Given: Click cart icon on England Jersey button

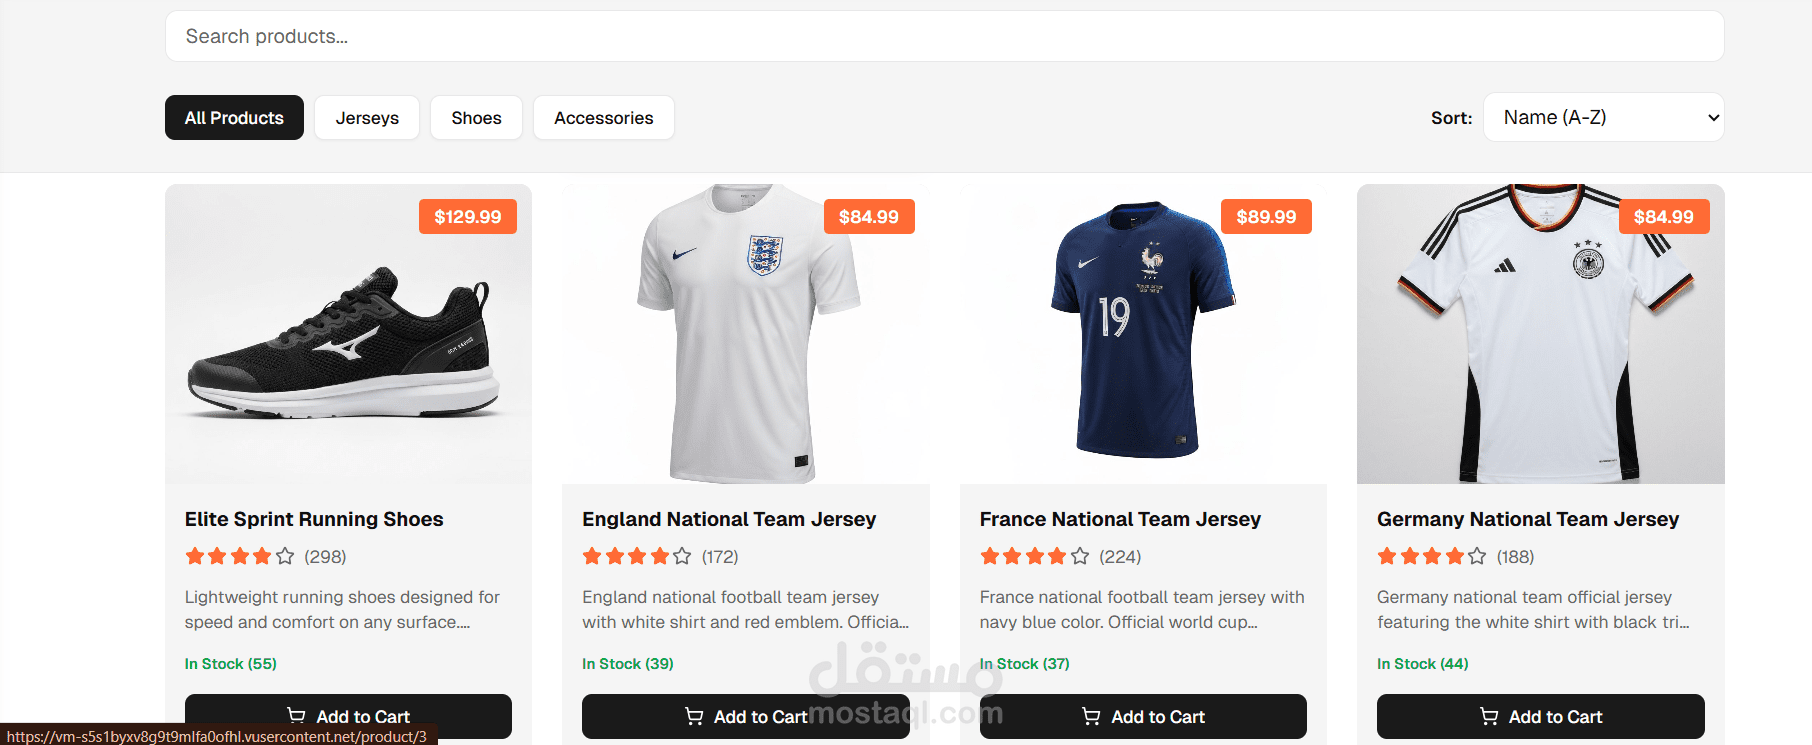Looking at the screenshot, I should [x=694, y=716].
